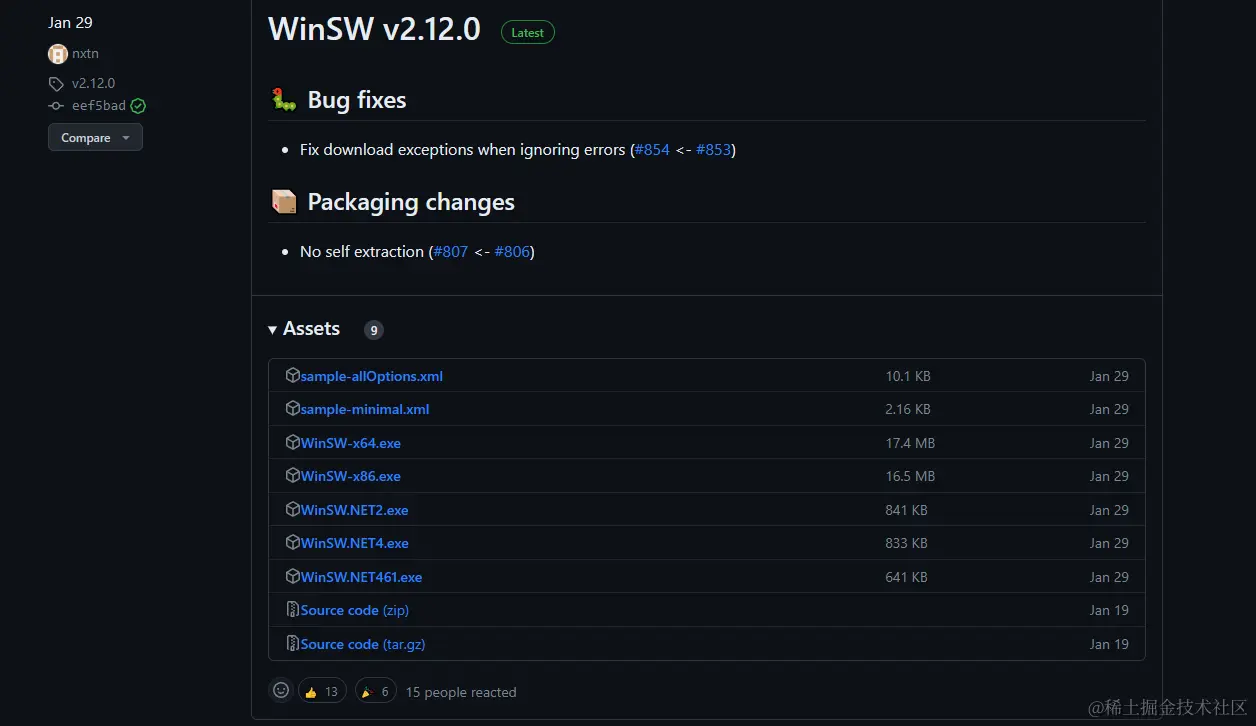Collapse the Assets section
The height and width of the screenshot is (726, 1256).
(304, 329)
